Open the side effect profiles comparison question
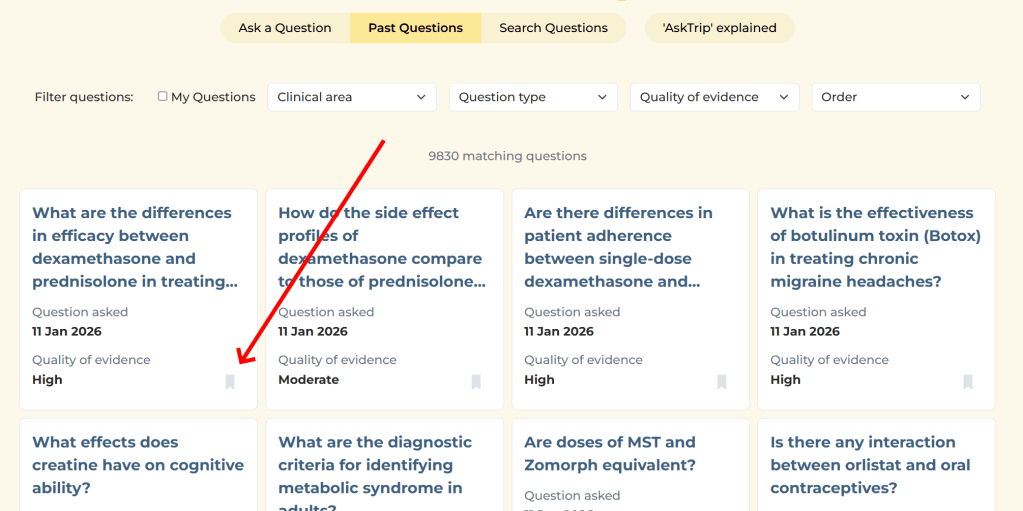 coord(381,247)
